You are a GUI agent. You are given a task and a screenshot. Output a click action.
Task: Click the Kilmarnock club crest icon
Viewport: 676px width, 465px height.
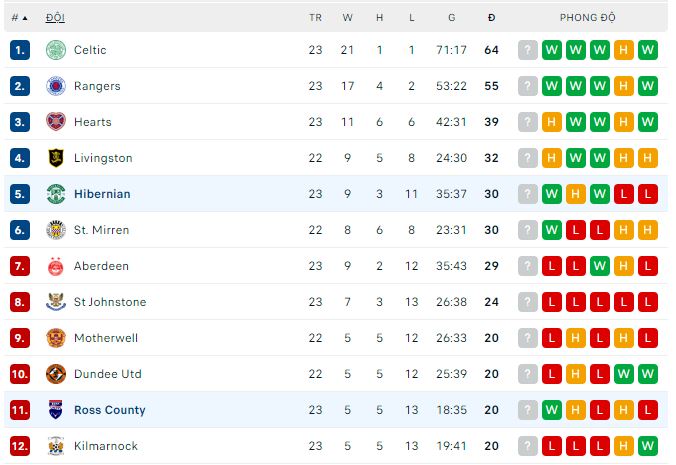point(56,446)
